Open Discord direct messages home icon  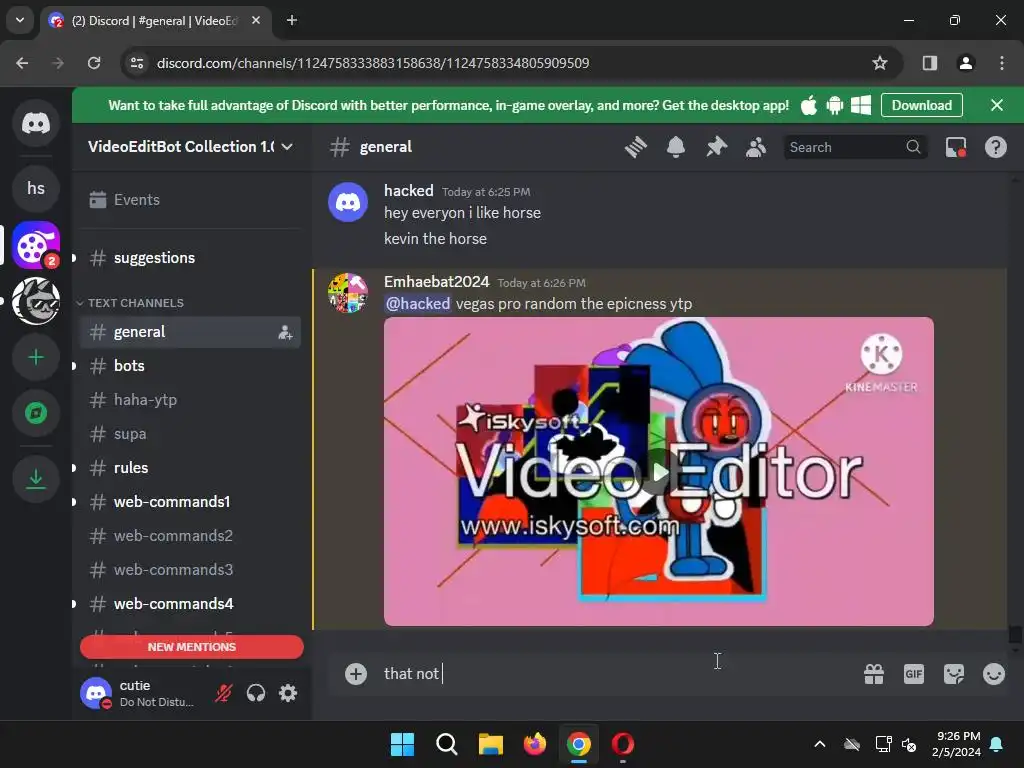coord(36,123)
